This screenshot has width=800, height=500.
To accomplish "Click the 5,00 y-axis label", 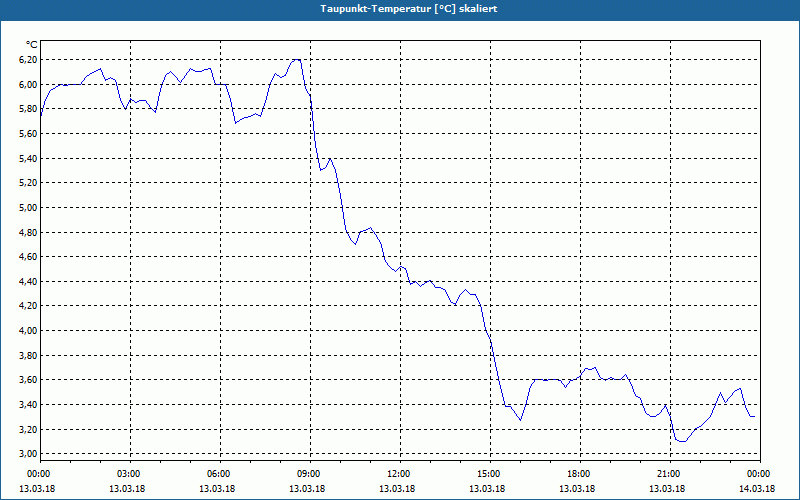I will pos(29,208).
